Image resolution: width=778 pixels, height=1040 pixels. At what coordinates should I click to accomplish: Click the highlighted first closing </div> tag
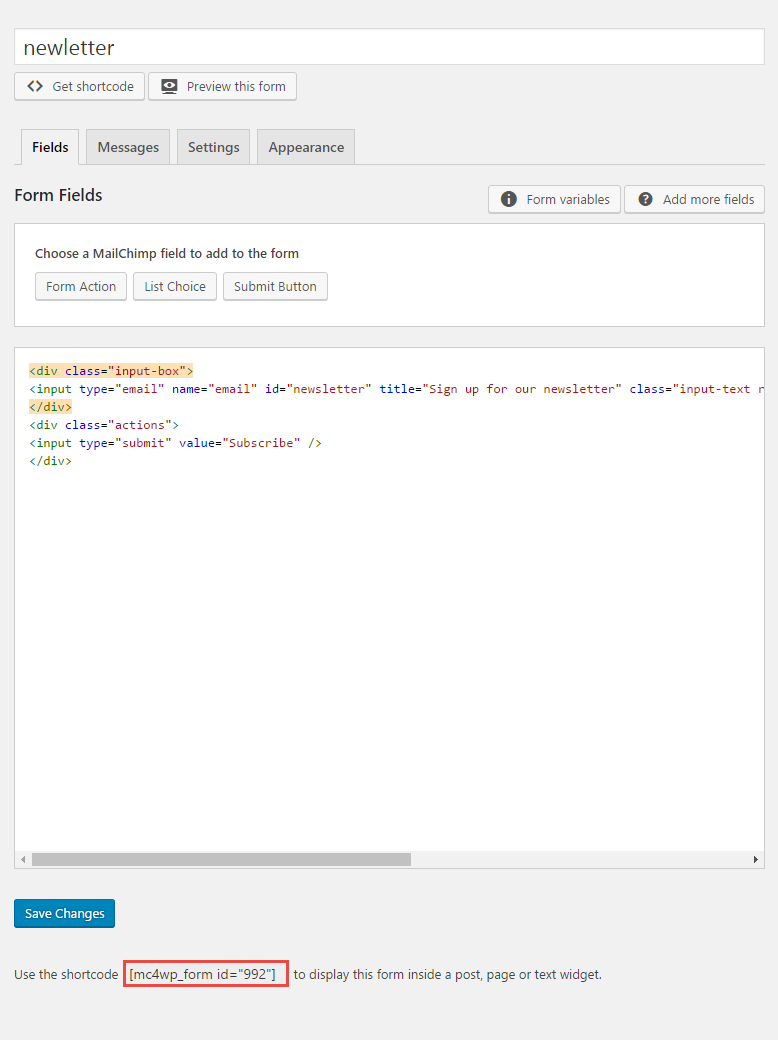(50, 407)
